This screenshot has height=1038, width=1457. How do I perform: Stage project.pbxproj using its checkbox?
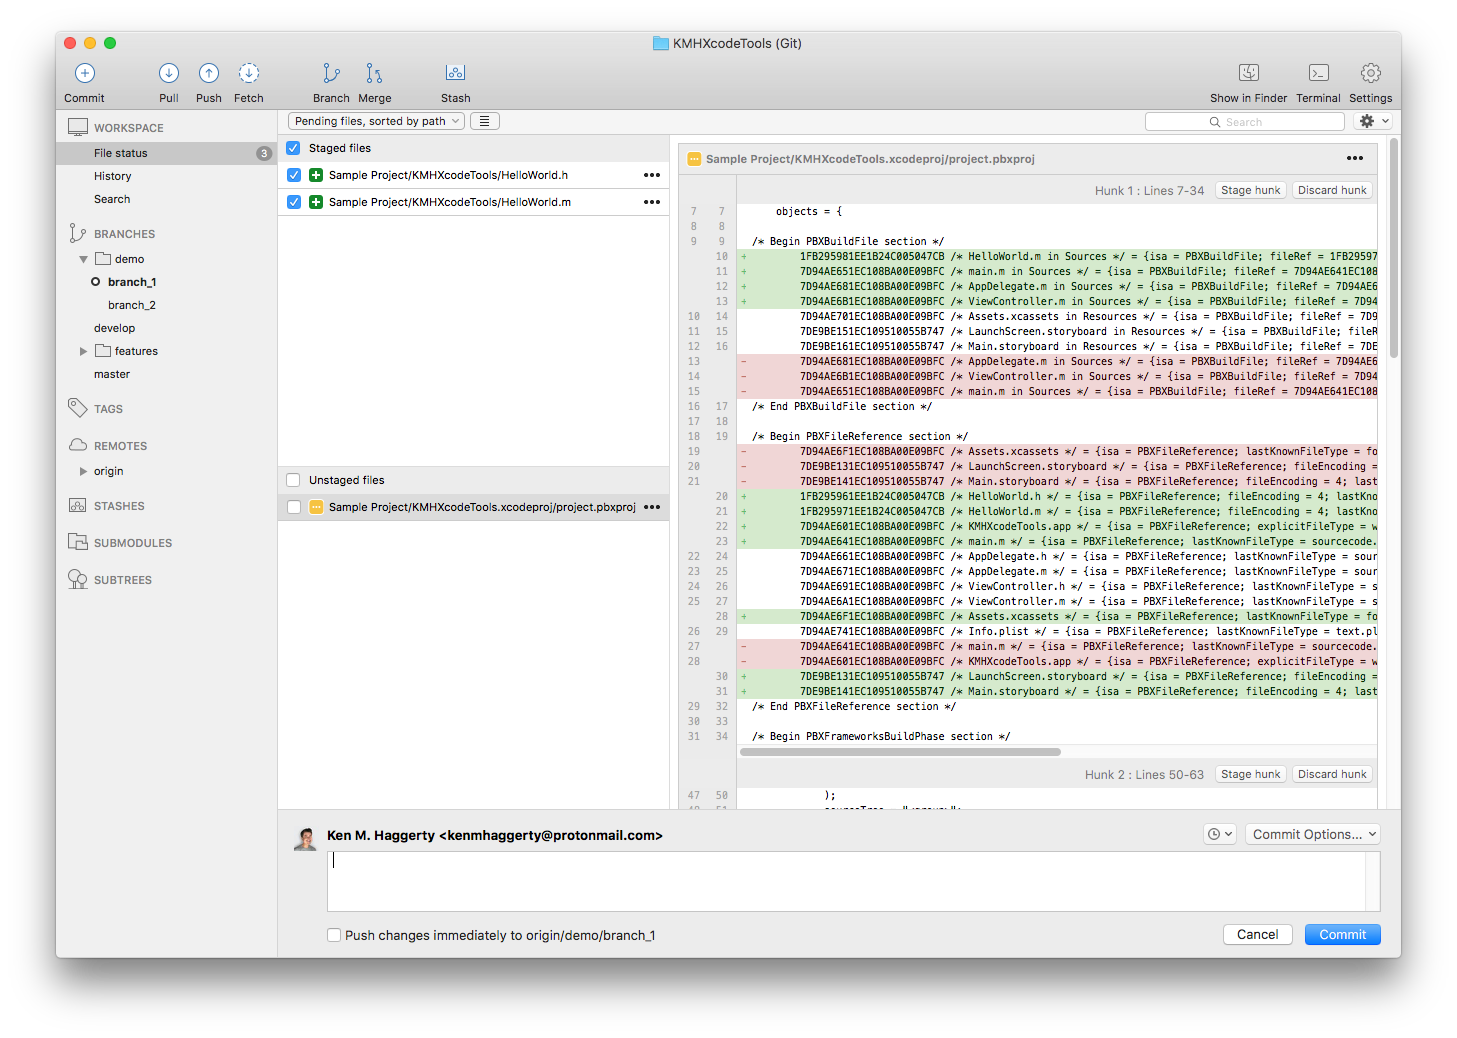(x=294, y=507)
